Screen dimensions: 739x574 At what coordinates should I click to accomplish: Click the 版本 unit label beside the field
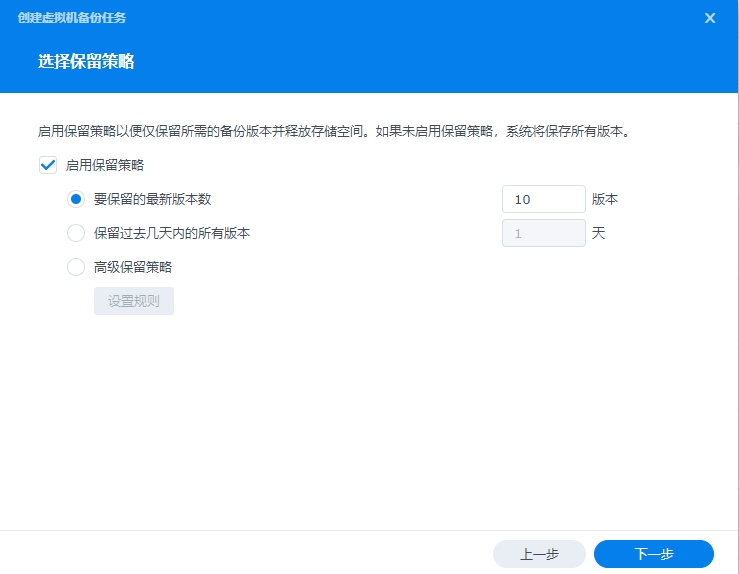coord(605,199)
